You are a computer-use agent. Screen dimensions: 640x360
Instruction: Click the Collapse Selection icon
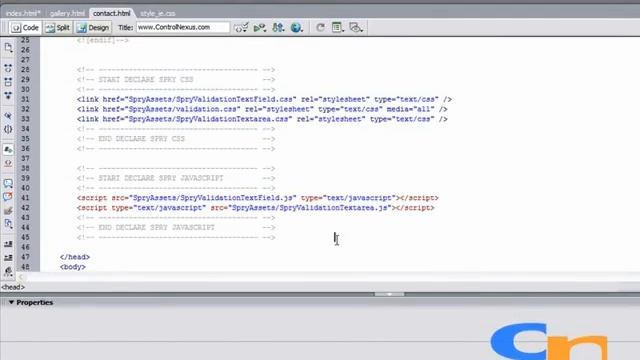click(8, 82)
